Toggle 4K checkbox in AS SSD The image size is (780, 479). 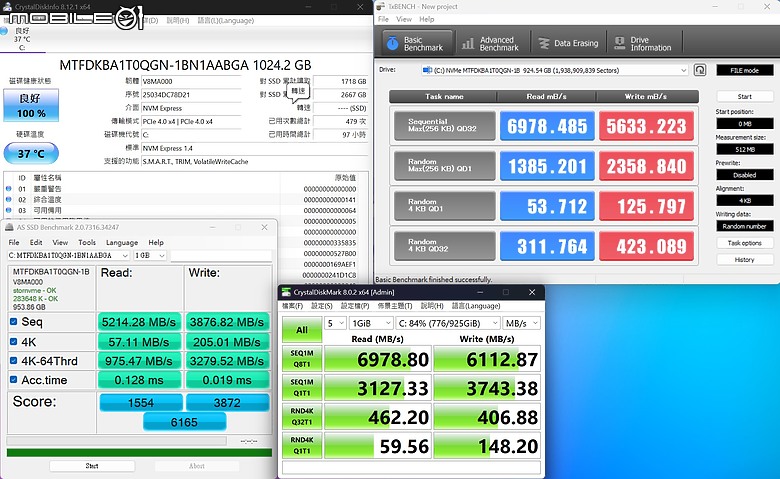tap(13, 342)
